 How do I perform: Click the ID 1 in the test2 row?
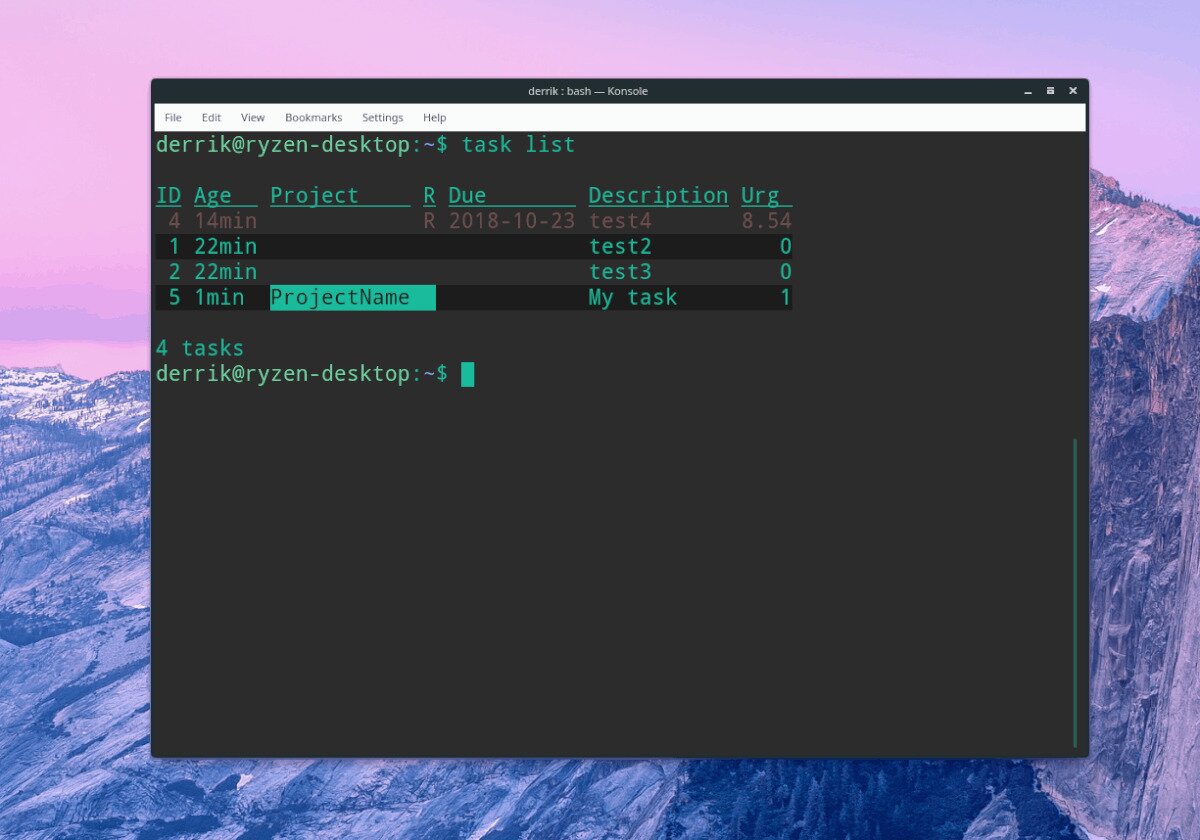point(175,247)
